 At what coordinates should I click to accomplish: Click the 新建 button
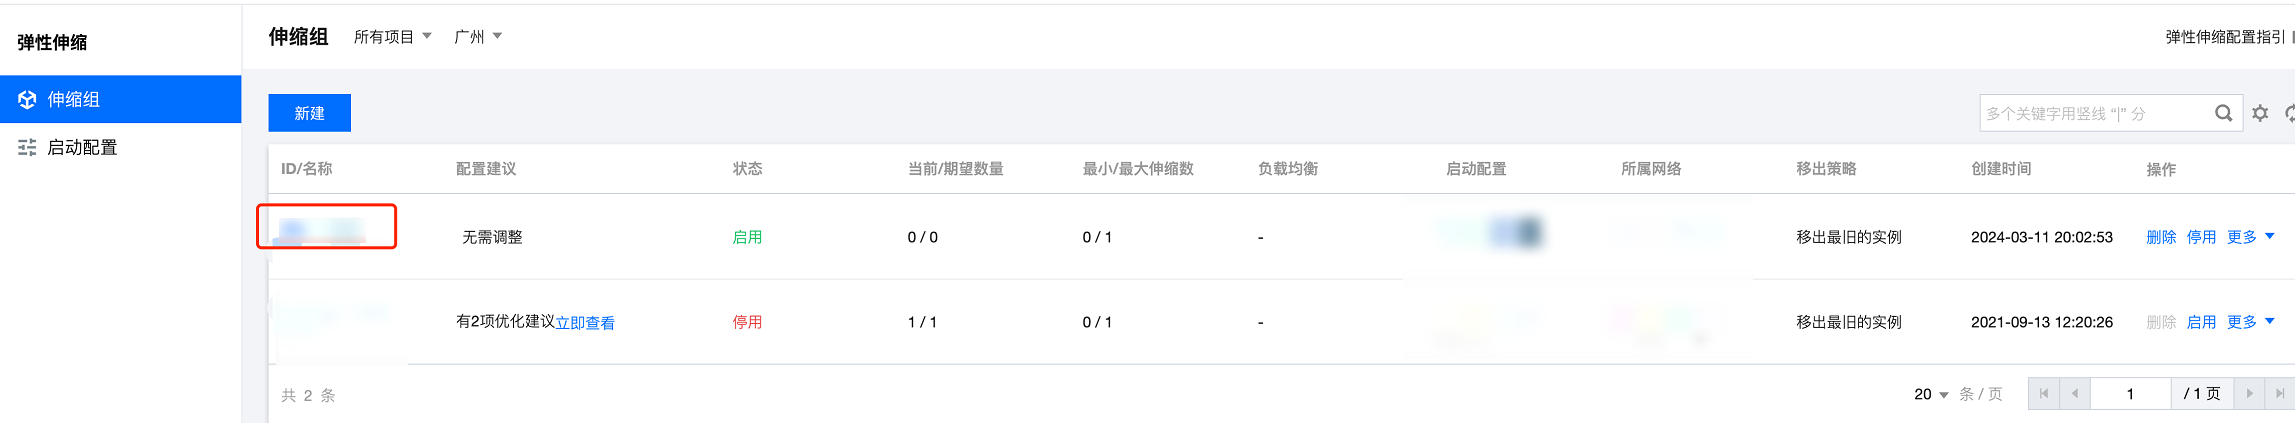(309, 113)
